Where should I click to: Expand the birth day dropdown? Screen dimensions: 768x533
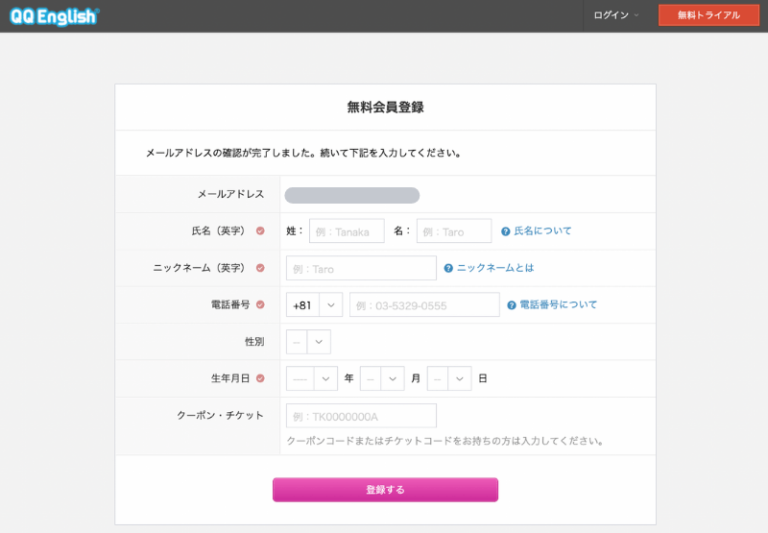coord(449,379)
